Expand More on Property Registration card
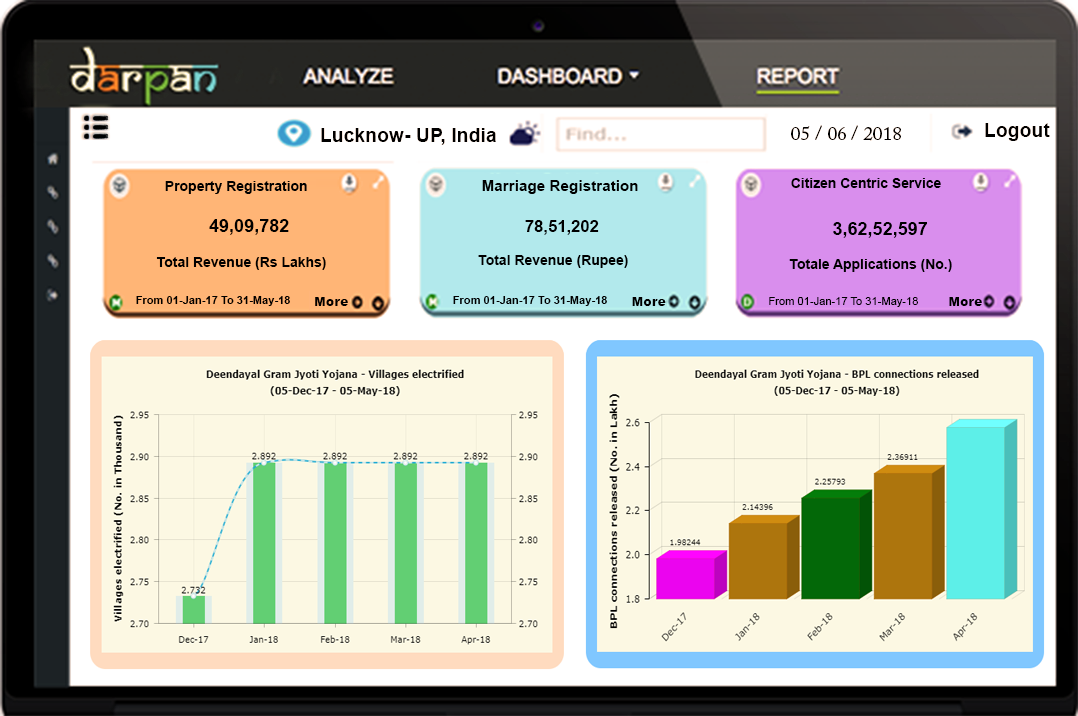The image size is (1078, 716). (x=338, y=301)
